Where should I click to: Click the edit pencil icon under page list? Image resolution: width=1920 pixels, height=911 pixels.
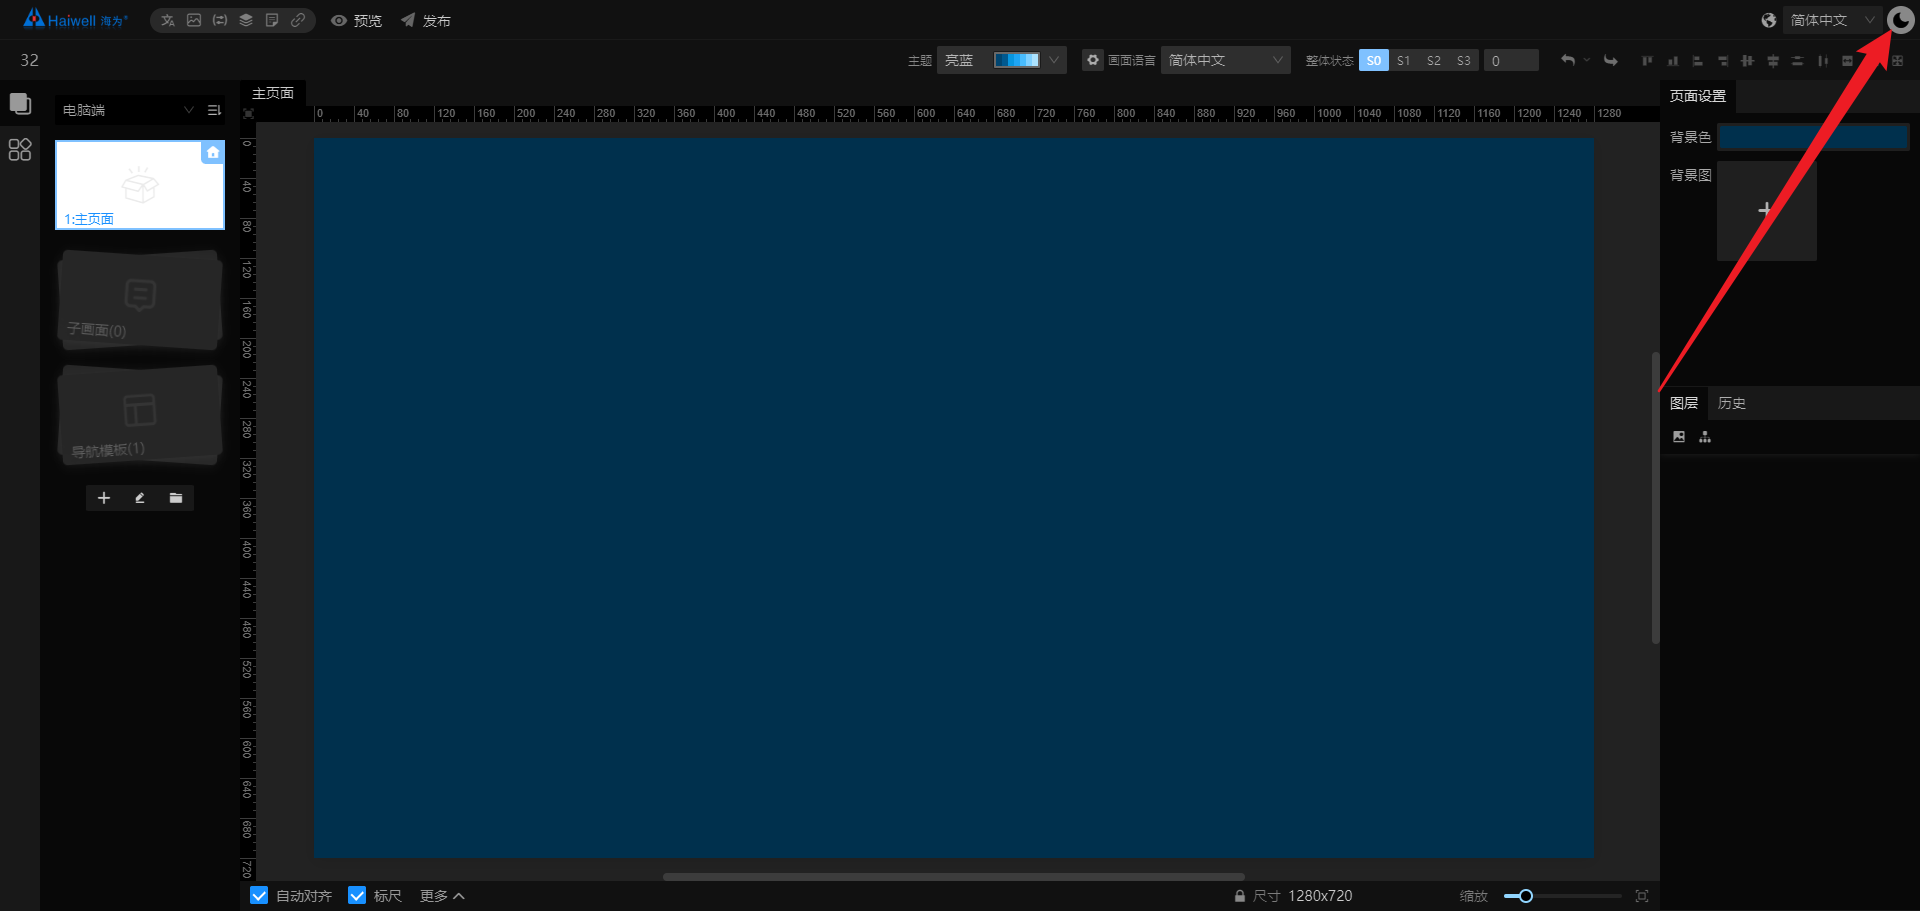pyautogui.click(x=140, y=498)
